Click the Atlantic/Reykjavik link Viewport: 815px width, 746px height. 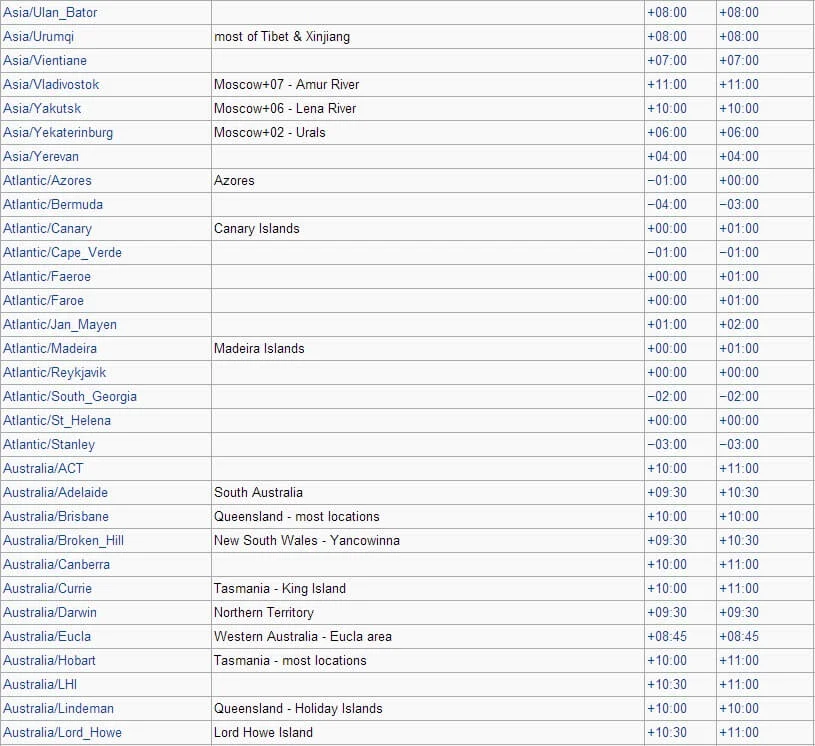(x=55, y=373)
